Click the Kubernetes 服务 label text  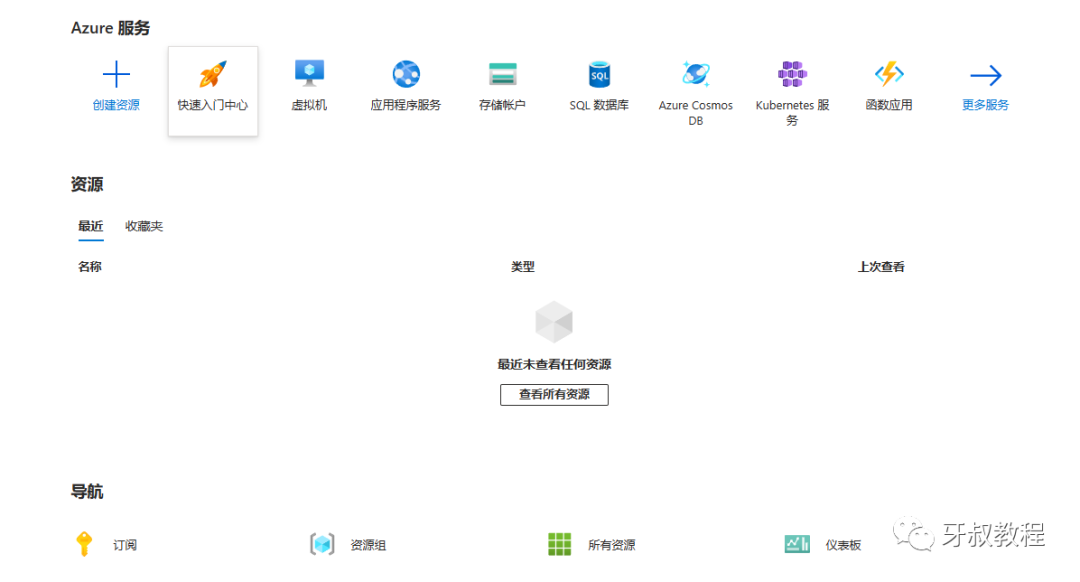(x=792, y=113)
